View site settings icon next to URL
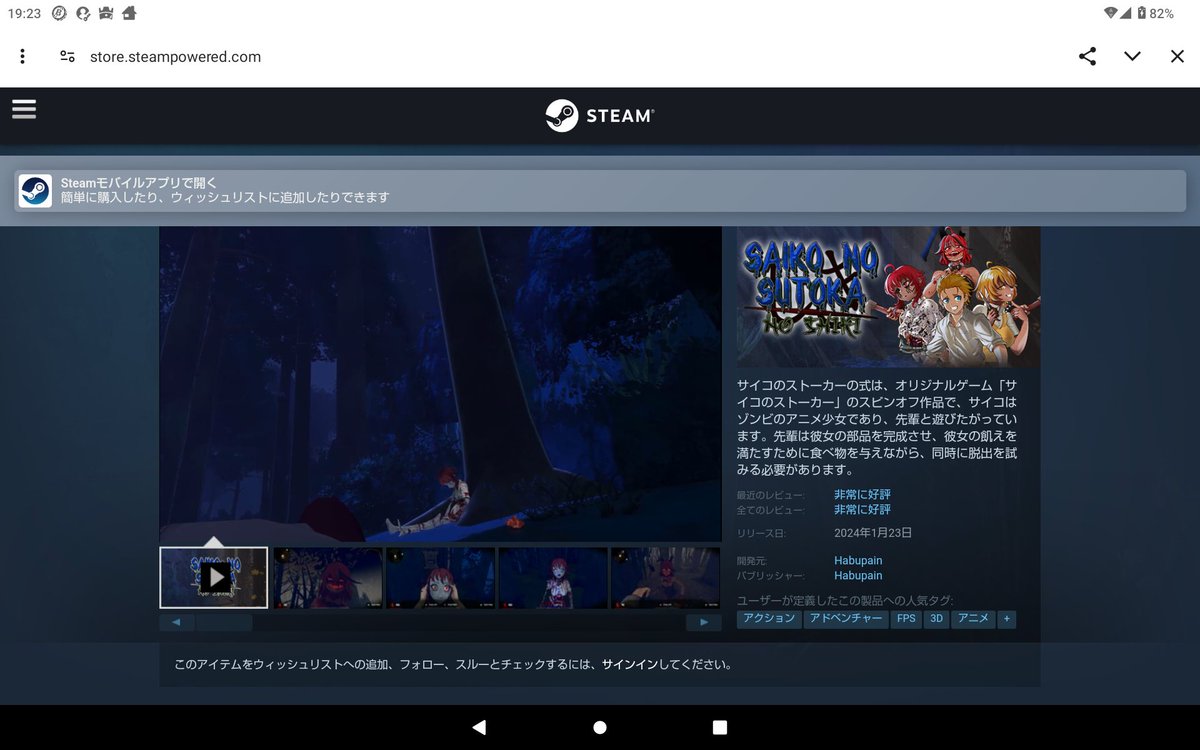 67,57
